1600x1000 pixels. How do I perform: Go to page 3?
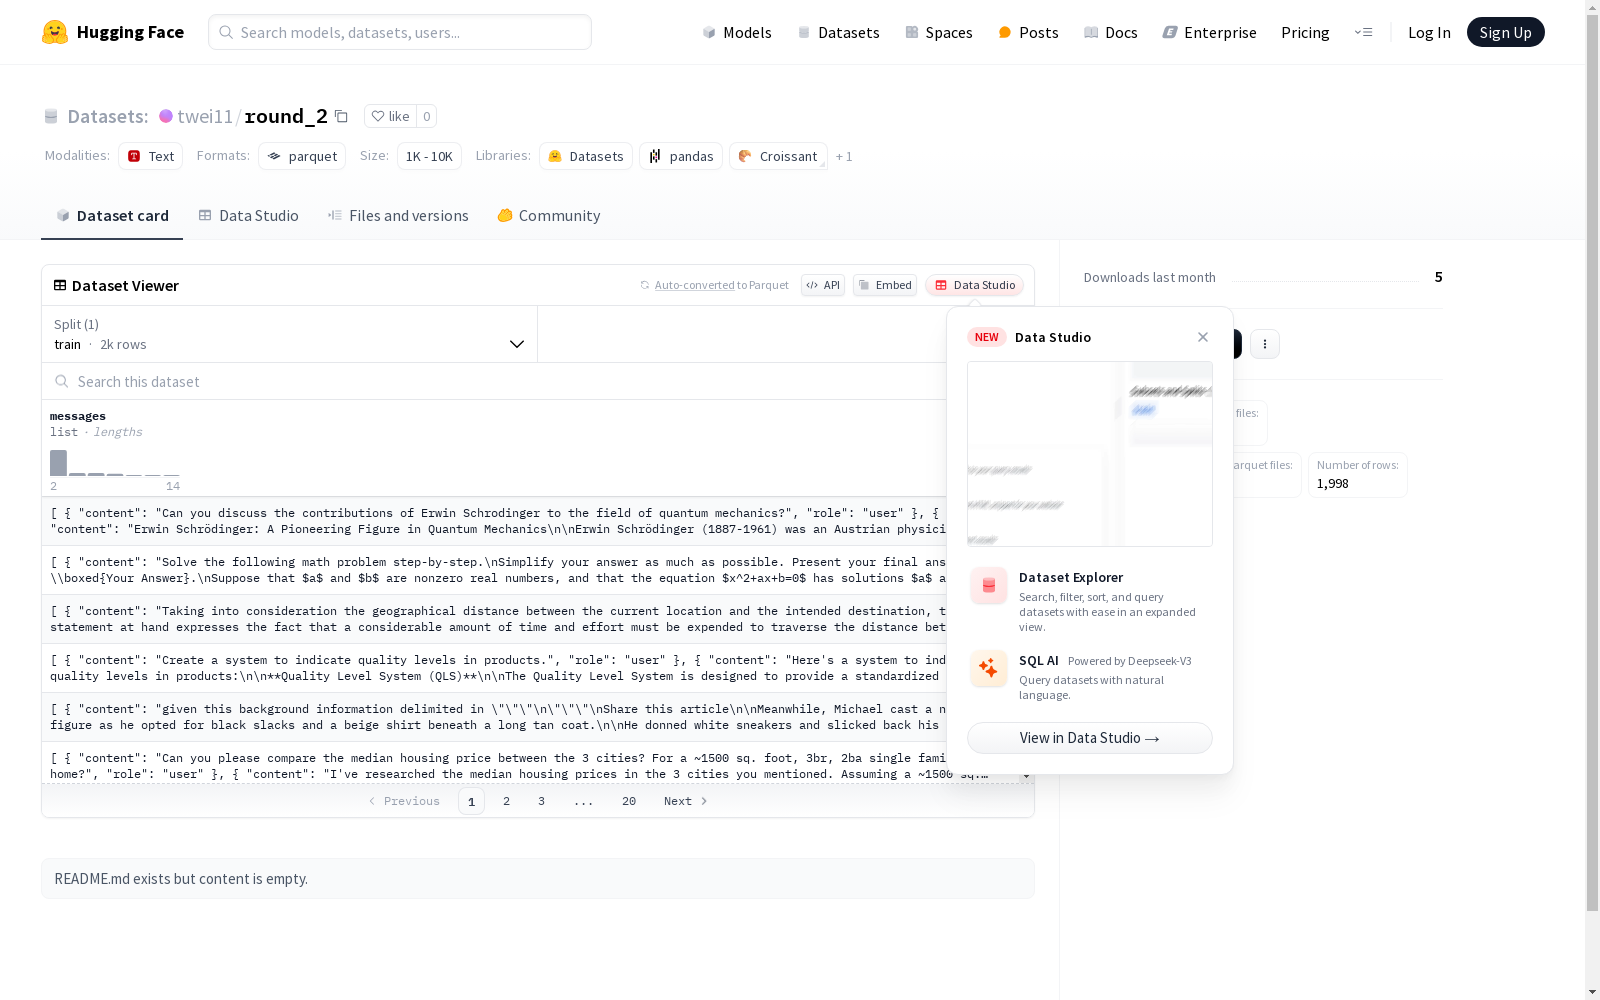[x=542, y=801]
